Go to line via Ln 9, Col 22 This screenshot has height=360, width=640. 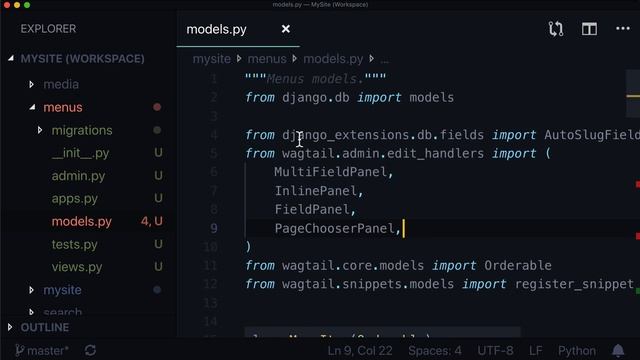click(x=360, y=351)
